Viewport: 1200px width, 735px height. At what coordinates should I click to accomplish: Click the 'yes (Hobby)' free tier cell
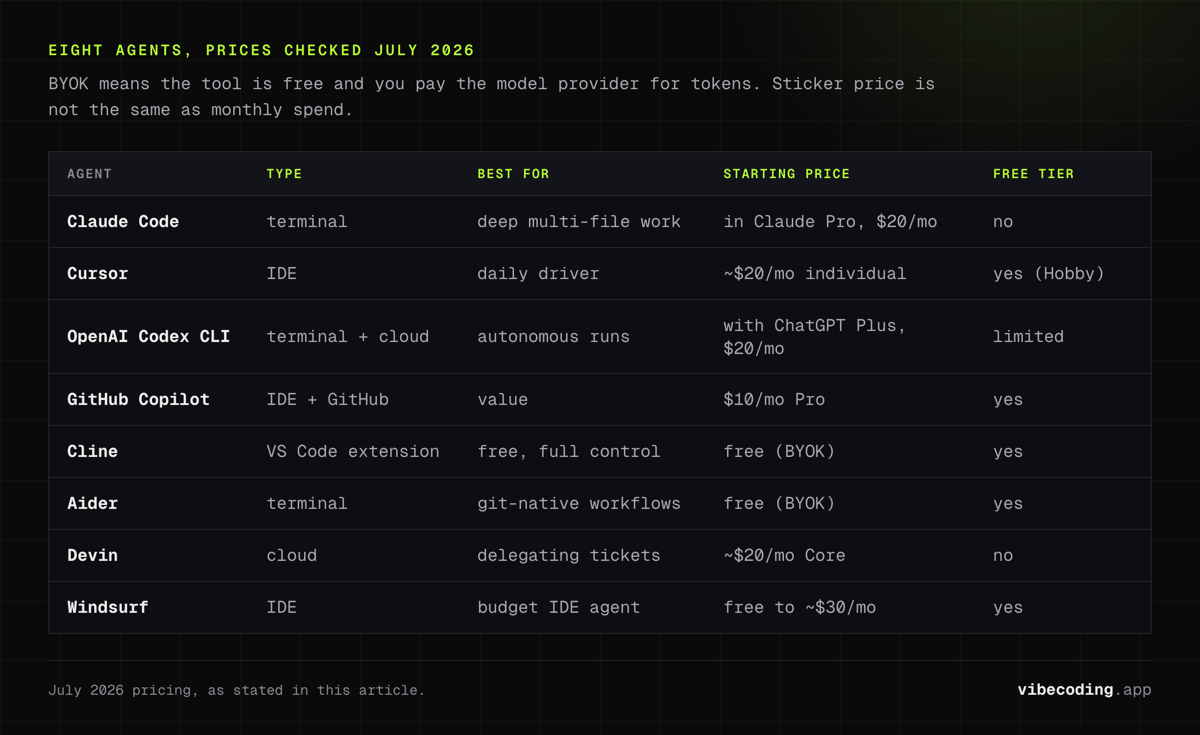(1049, 274)
